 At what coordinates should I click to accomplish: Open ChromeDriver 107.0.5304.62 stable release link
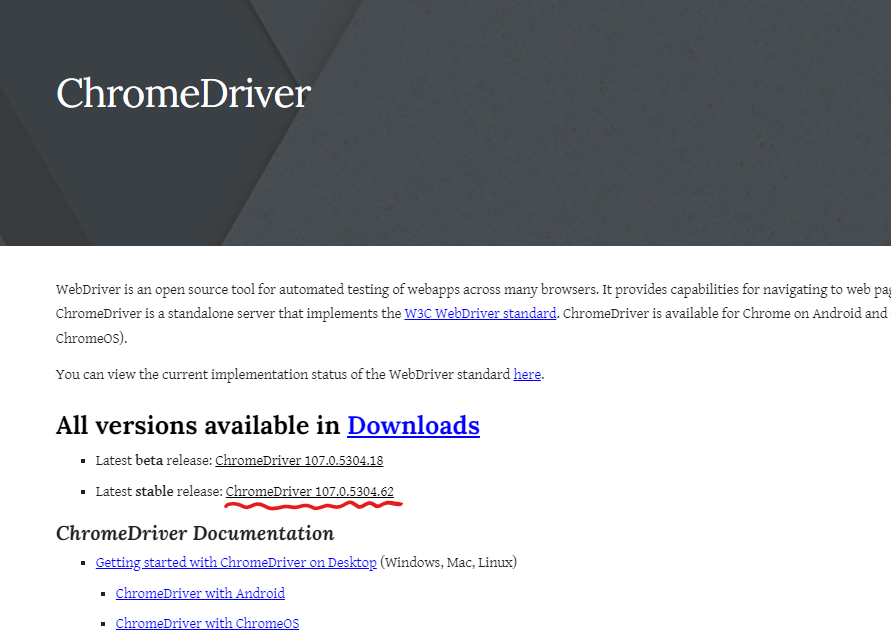(x=310, y=492)
